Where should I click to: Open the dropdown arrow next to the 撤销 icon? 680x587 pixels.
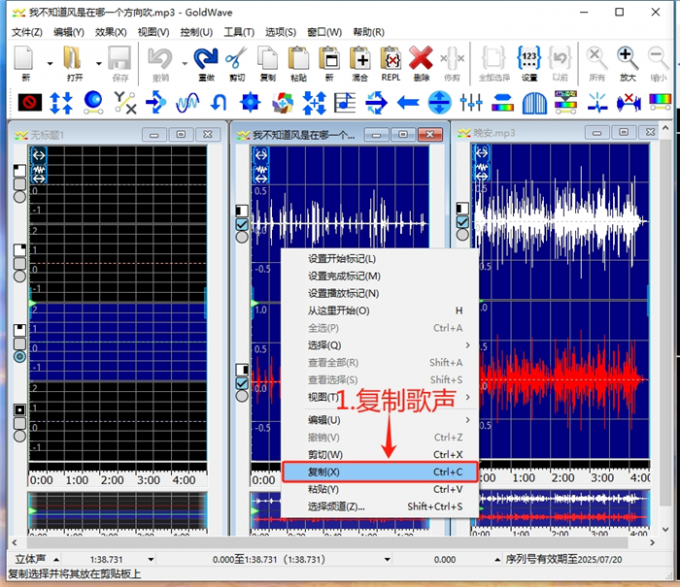[x=184, y=63]
